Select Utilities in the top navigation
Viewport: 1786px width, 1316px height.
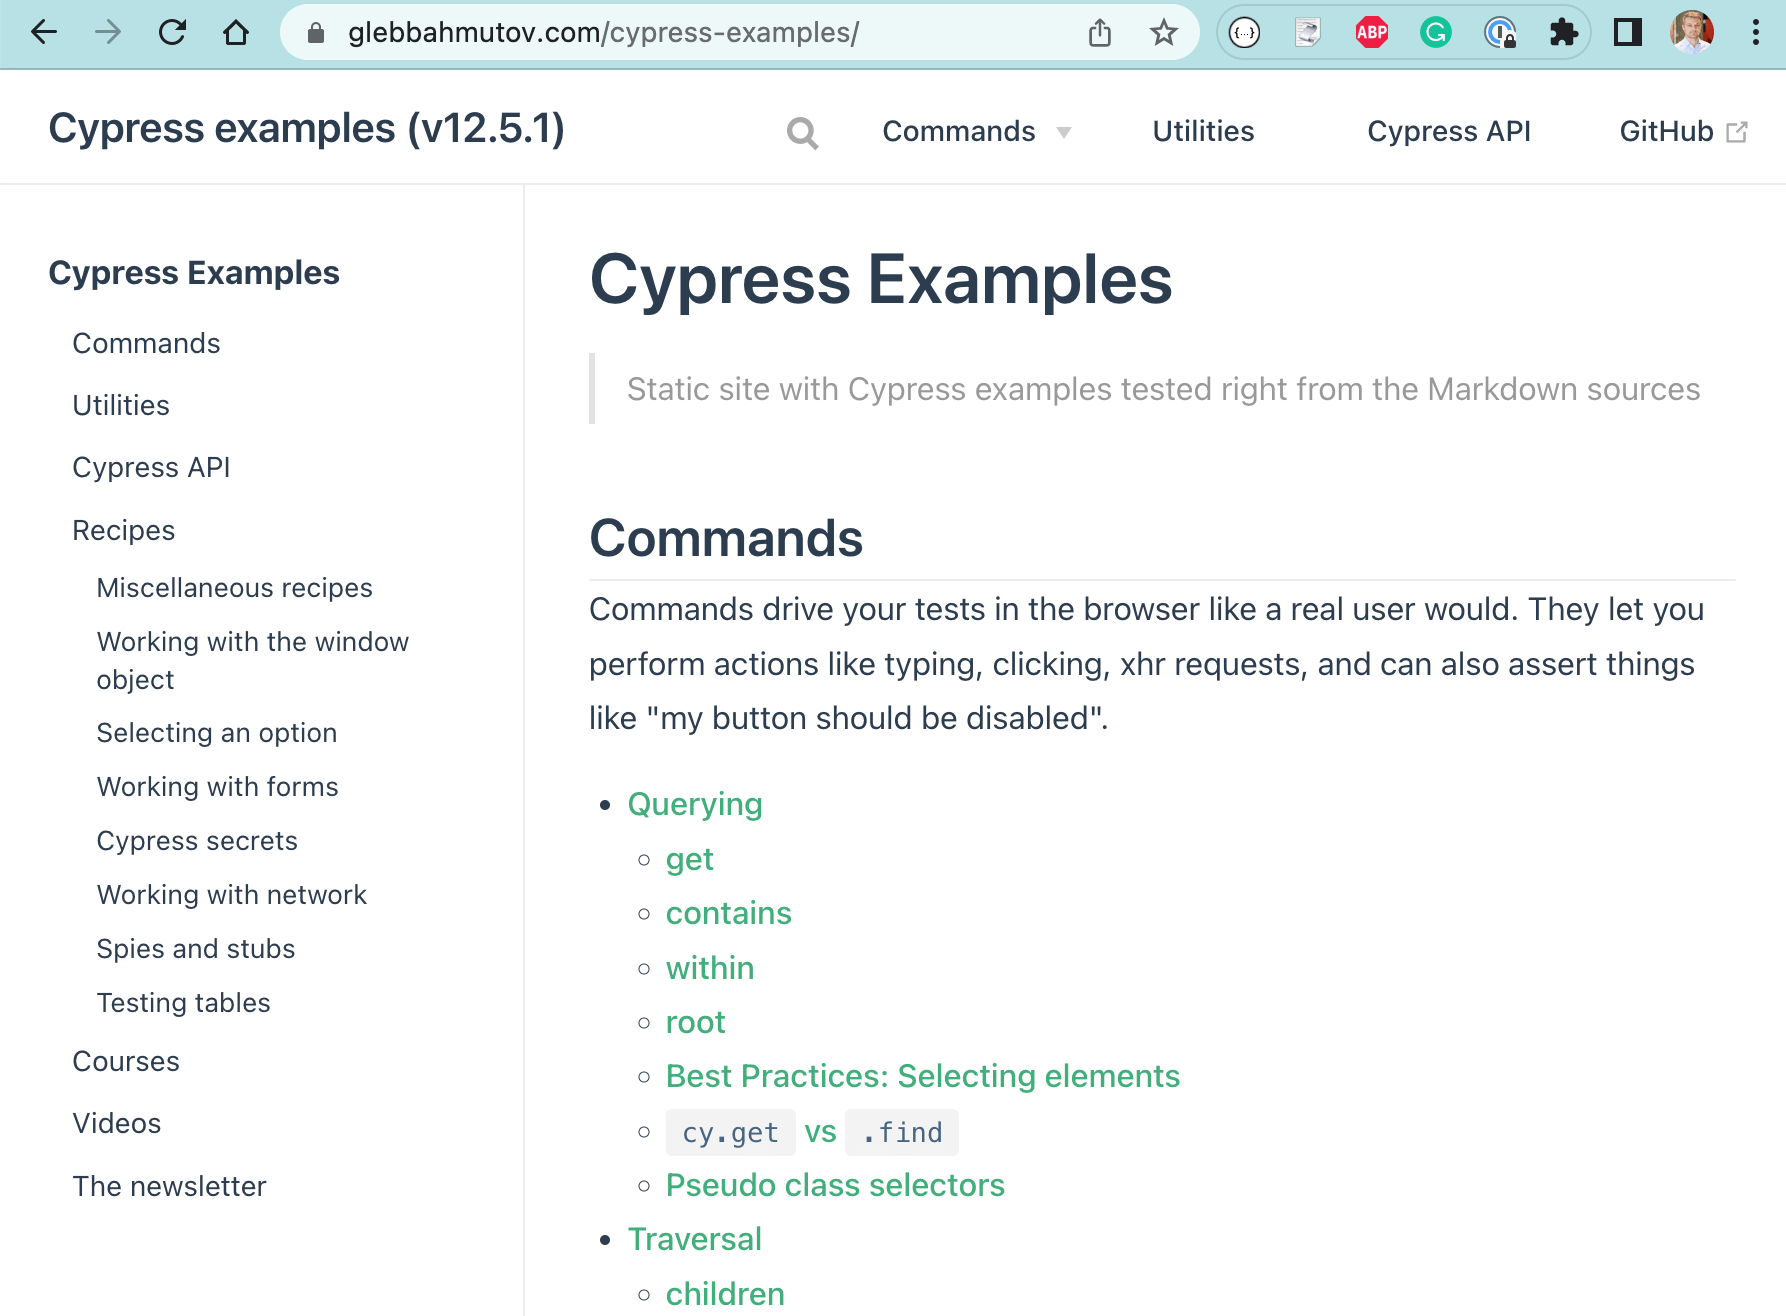click(1203, 131)
